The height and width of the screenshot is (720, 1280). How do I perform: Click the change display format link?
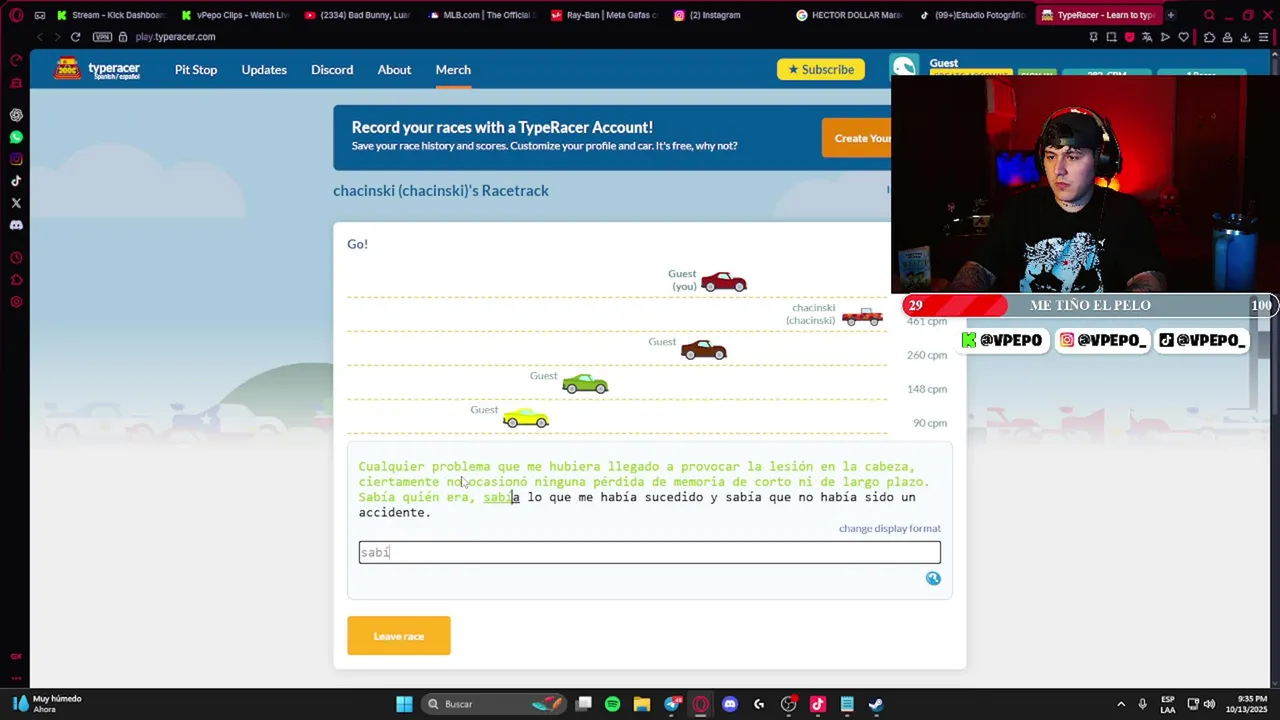click(x=889, y=528)
